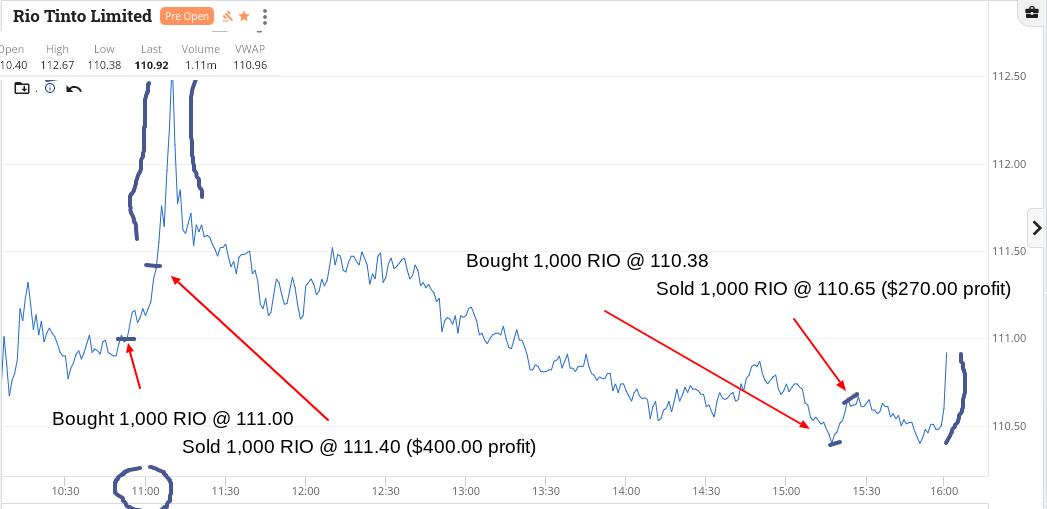Click the 12:30 time axis label
This screenshot has height=509, width=1047.
point(385,491)
